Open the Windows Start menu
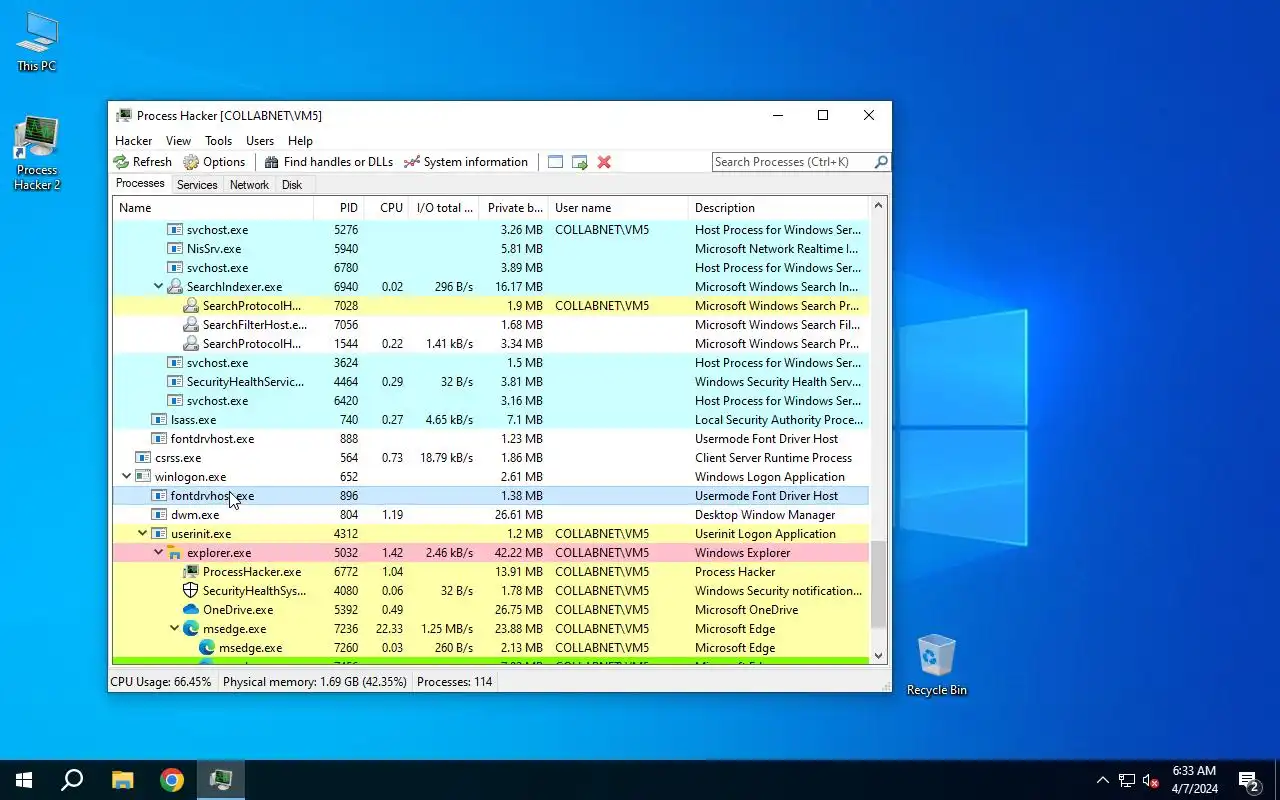 click(x=24, y=780)
